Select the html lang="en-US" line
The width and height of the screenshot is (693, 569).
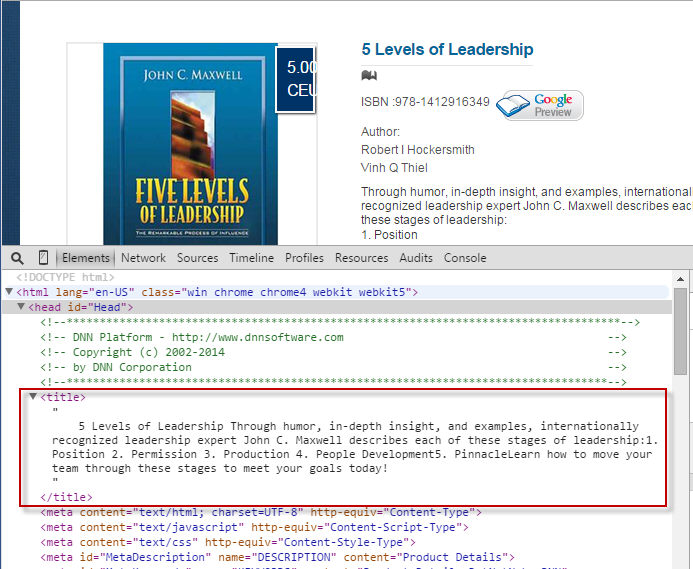pyautogui.click(x=217, y=292)
